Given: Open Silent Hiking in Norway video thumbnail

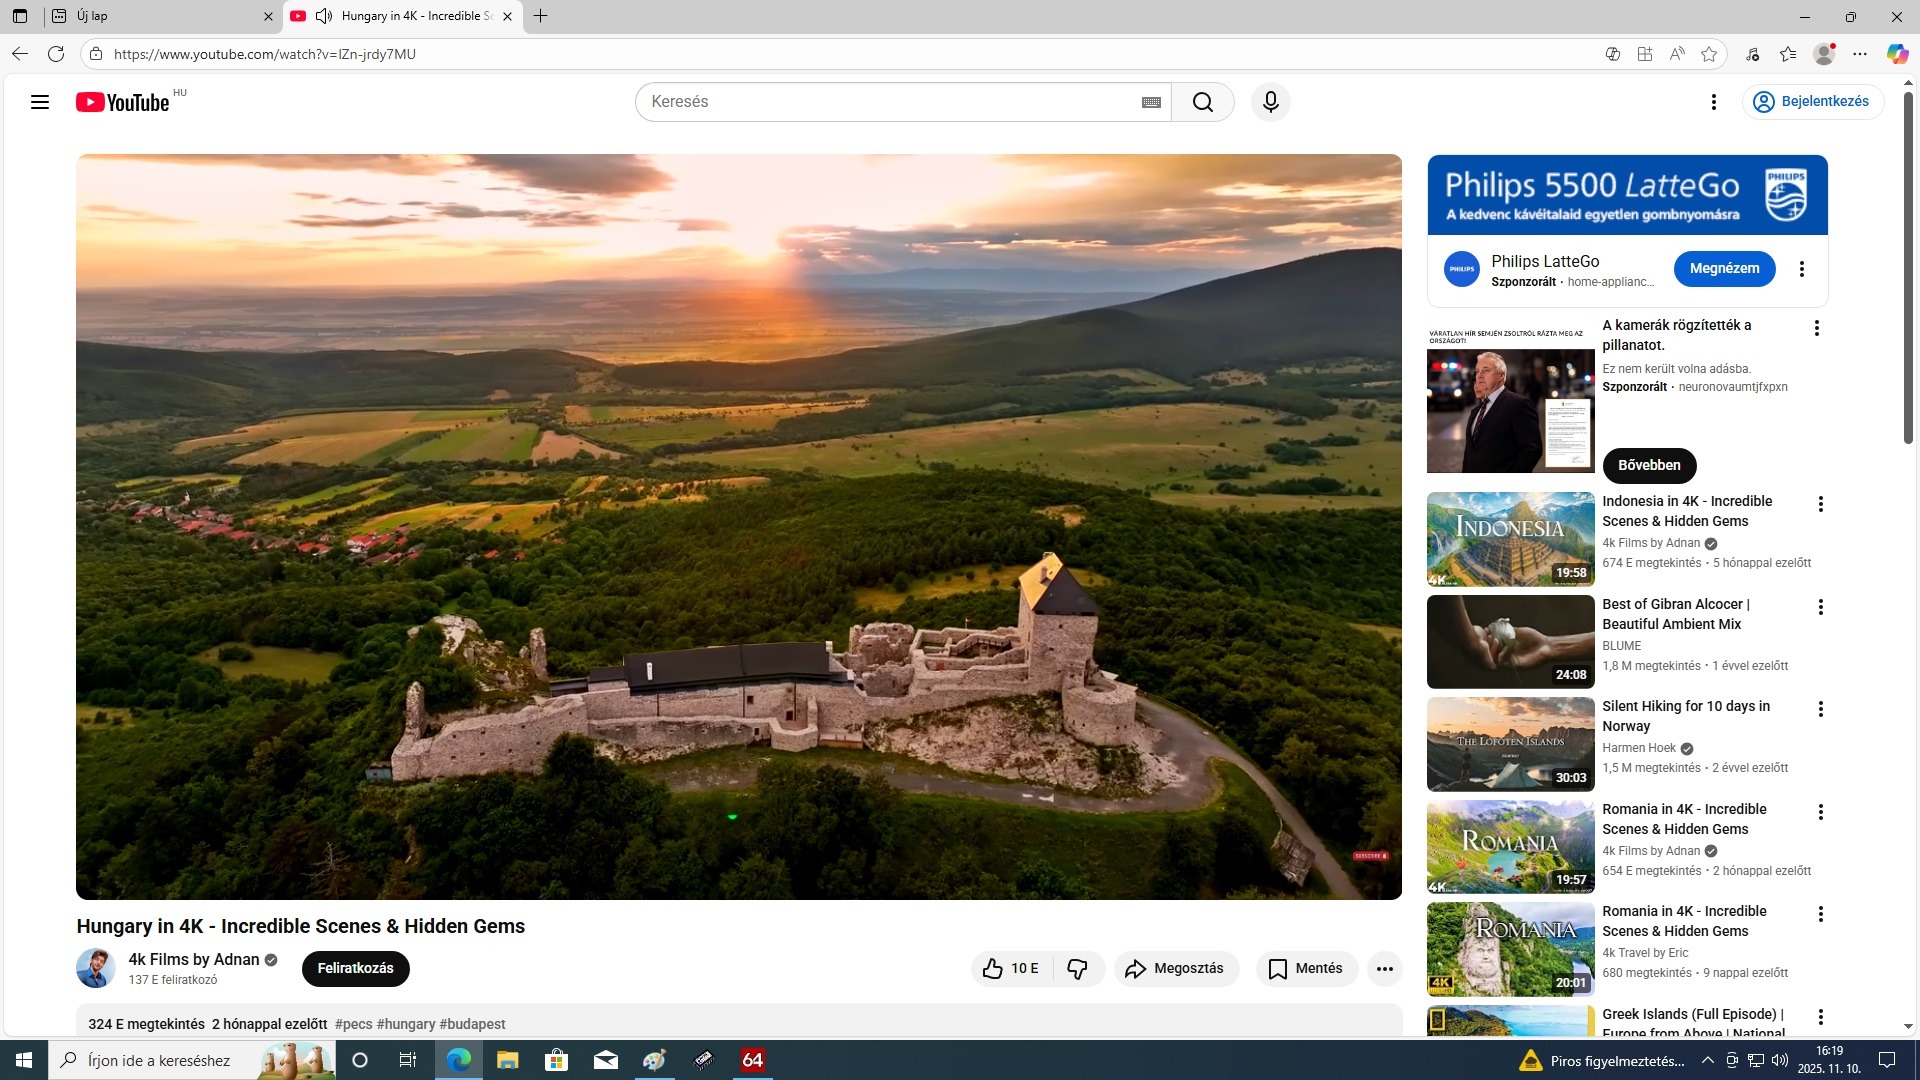Looking at the screenshot, I should (1510, 744).
